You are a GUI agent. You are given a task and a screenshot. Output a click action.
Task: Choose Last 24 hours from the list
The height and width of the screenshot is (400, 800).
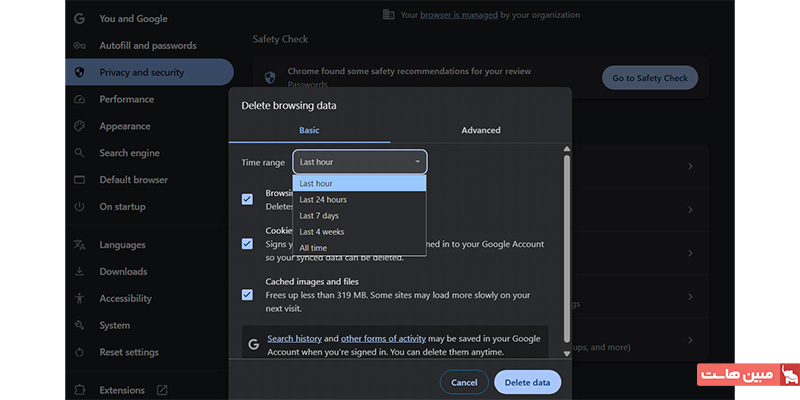point(359,199)
